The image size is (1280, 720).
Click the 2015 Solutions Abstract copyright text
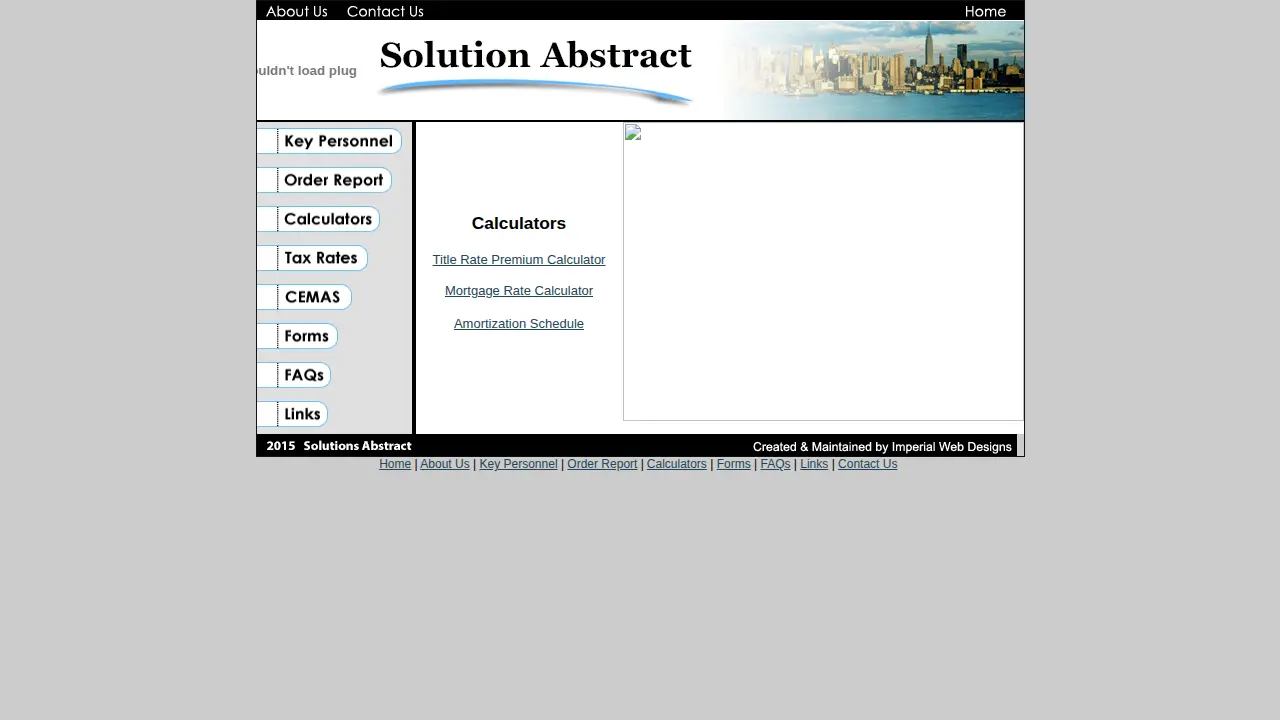click(x=339, y=446)
